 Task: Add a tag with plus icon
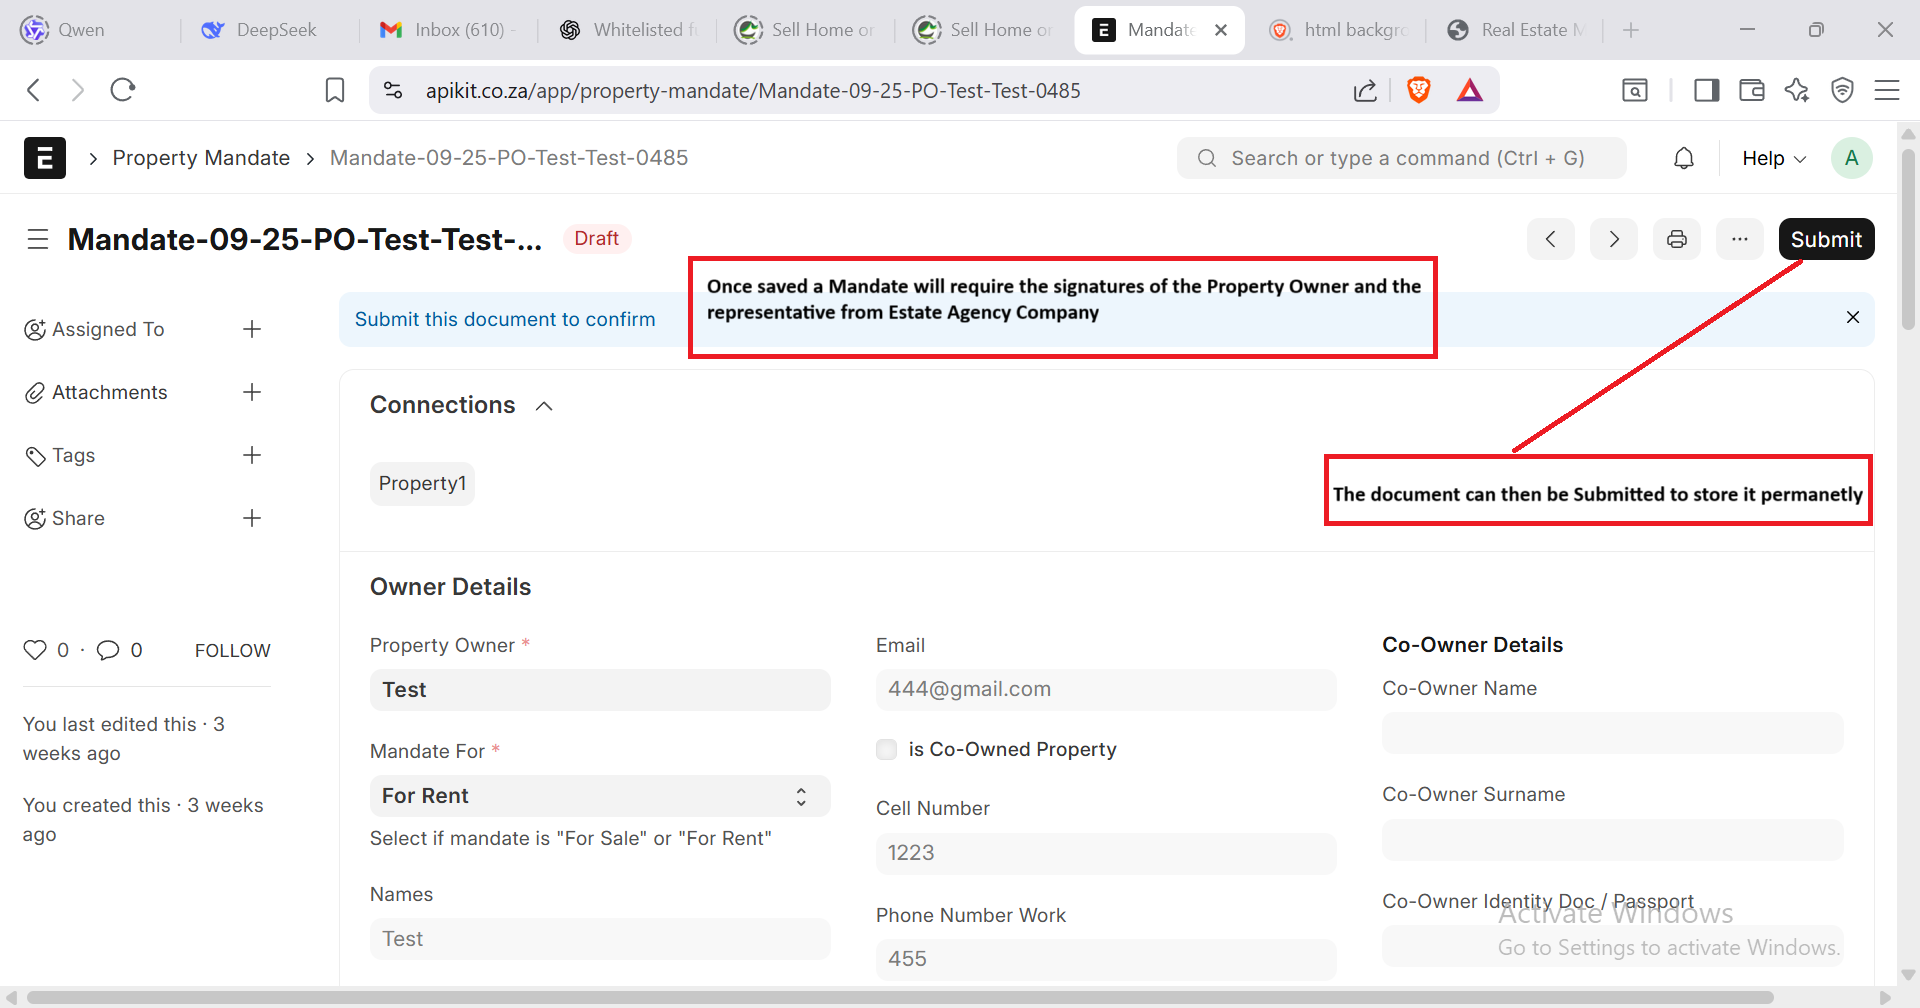click(x=252, y=455)
